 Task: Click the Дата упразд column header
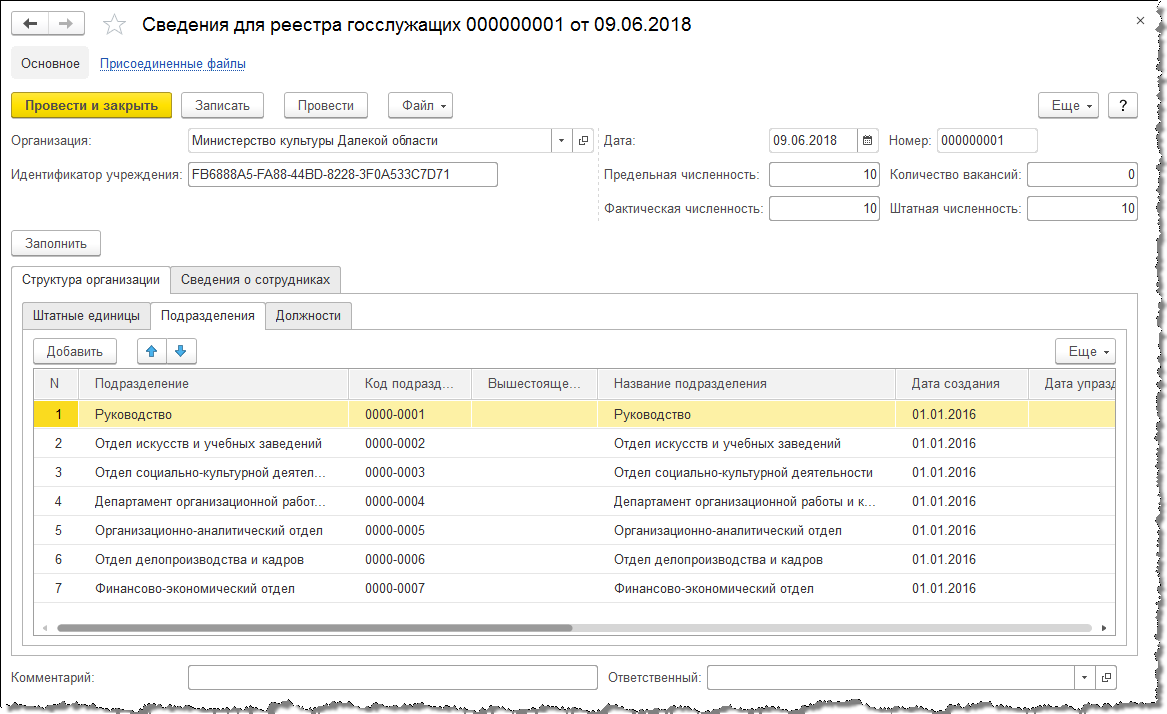coord(1072,384)
